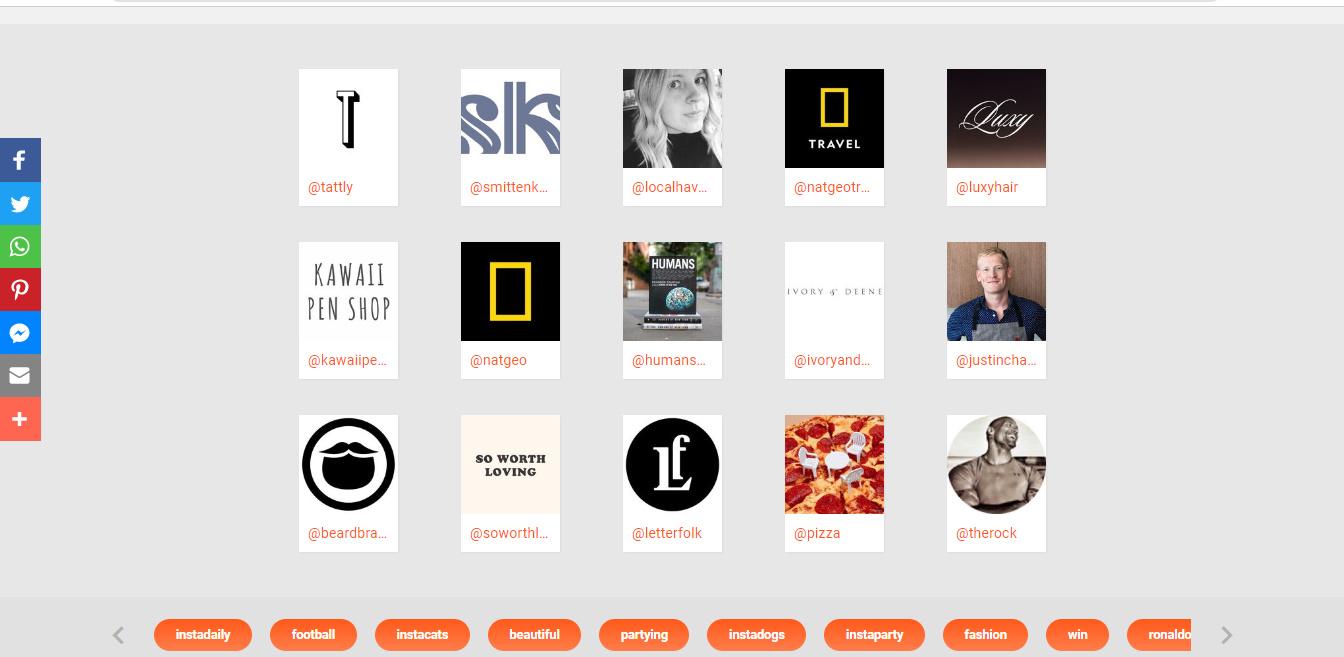Open more sharing options plus icon

click(20, 419)
